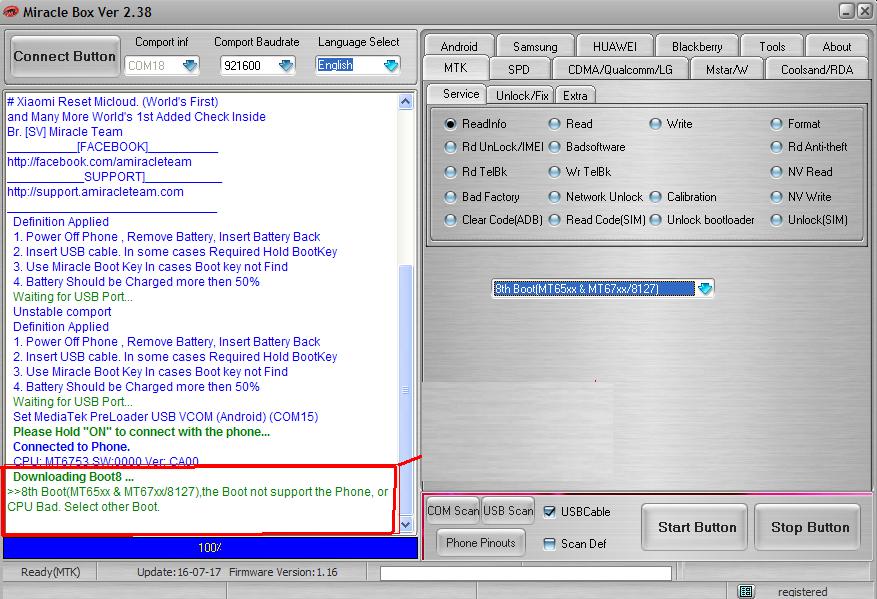Select the Calibration option
Viewport: 877px width, 599px height.
[x=655, y=197]
